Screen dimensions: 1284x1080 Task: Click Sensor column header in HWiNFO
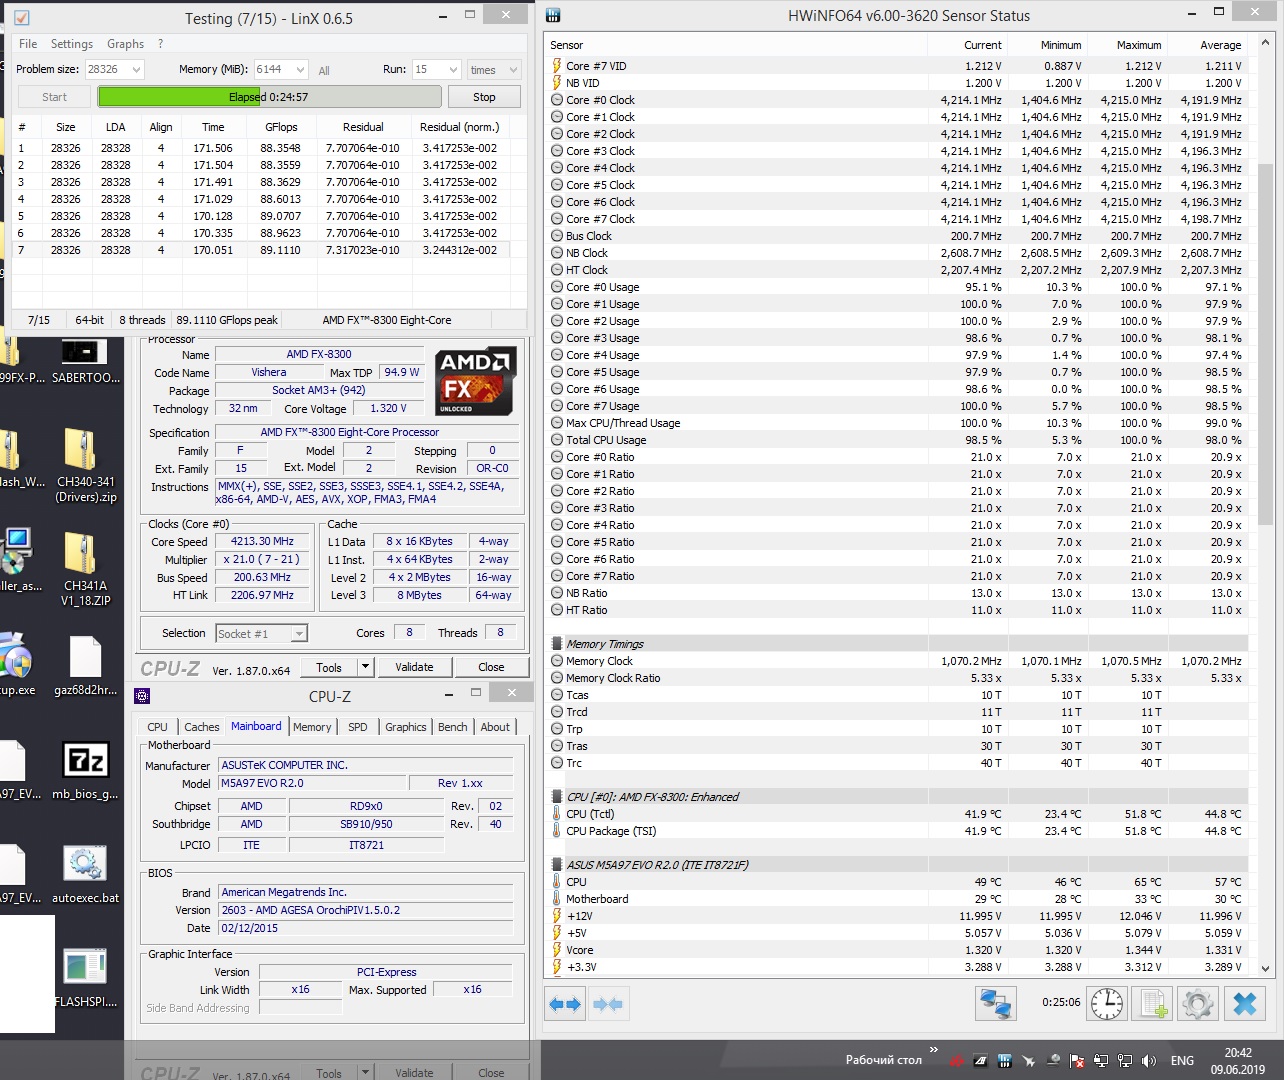pos(737,45)
